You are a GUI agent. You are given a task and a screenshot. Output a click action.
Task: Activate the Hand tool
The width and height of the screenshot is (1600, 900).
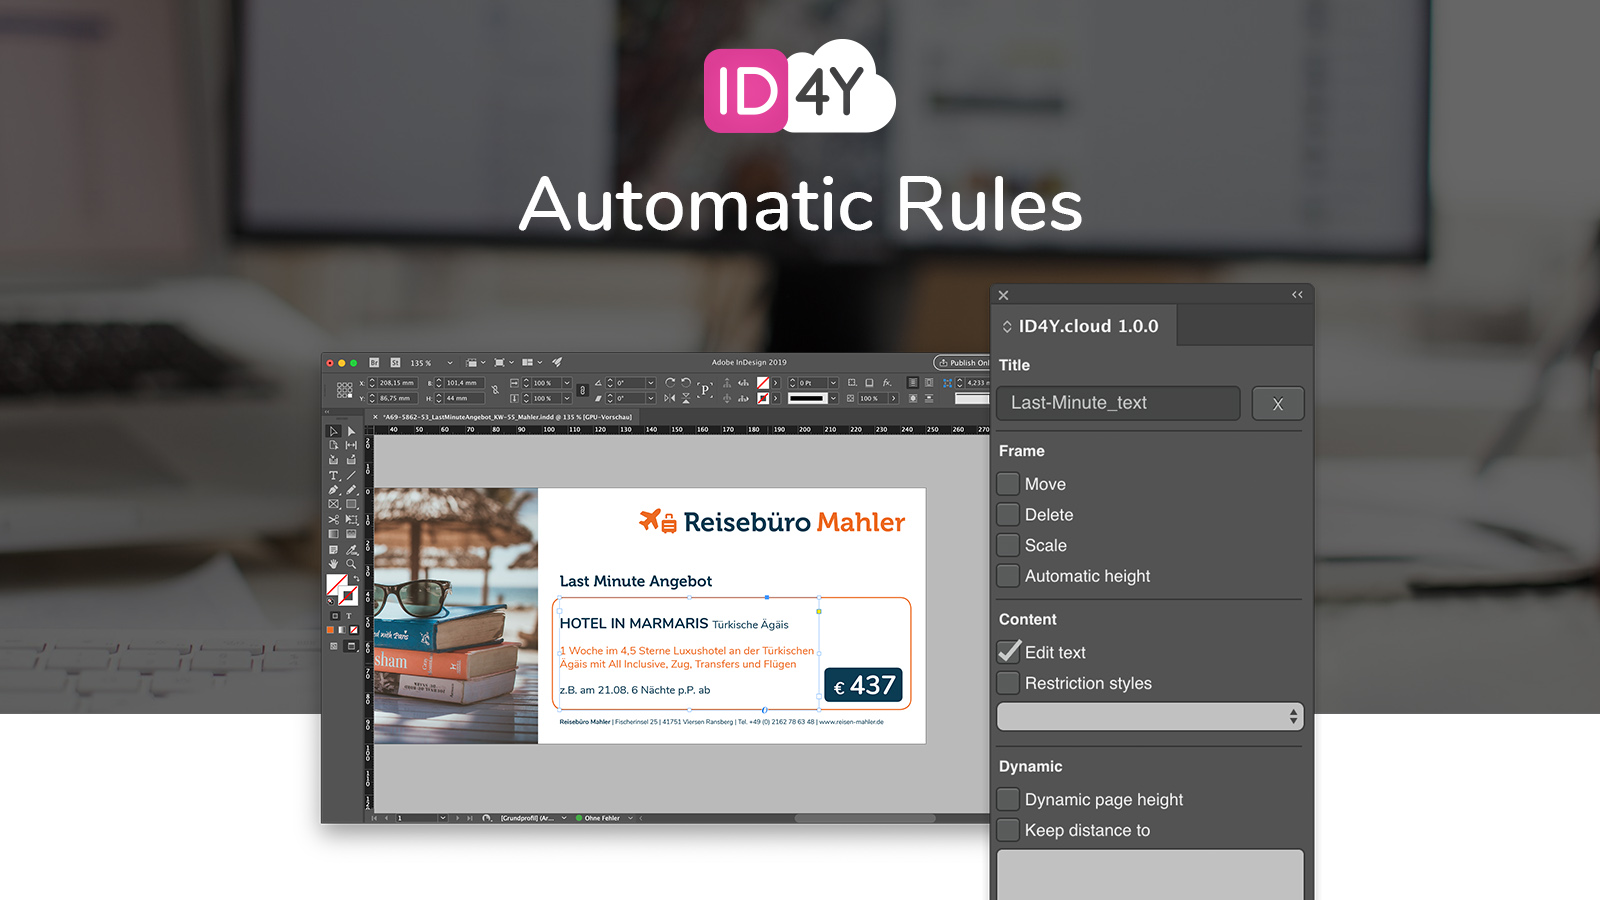334,564
